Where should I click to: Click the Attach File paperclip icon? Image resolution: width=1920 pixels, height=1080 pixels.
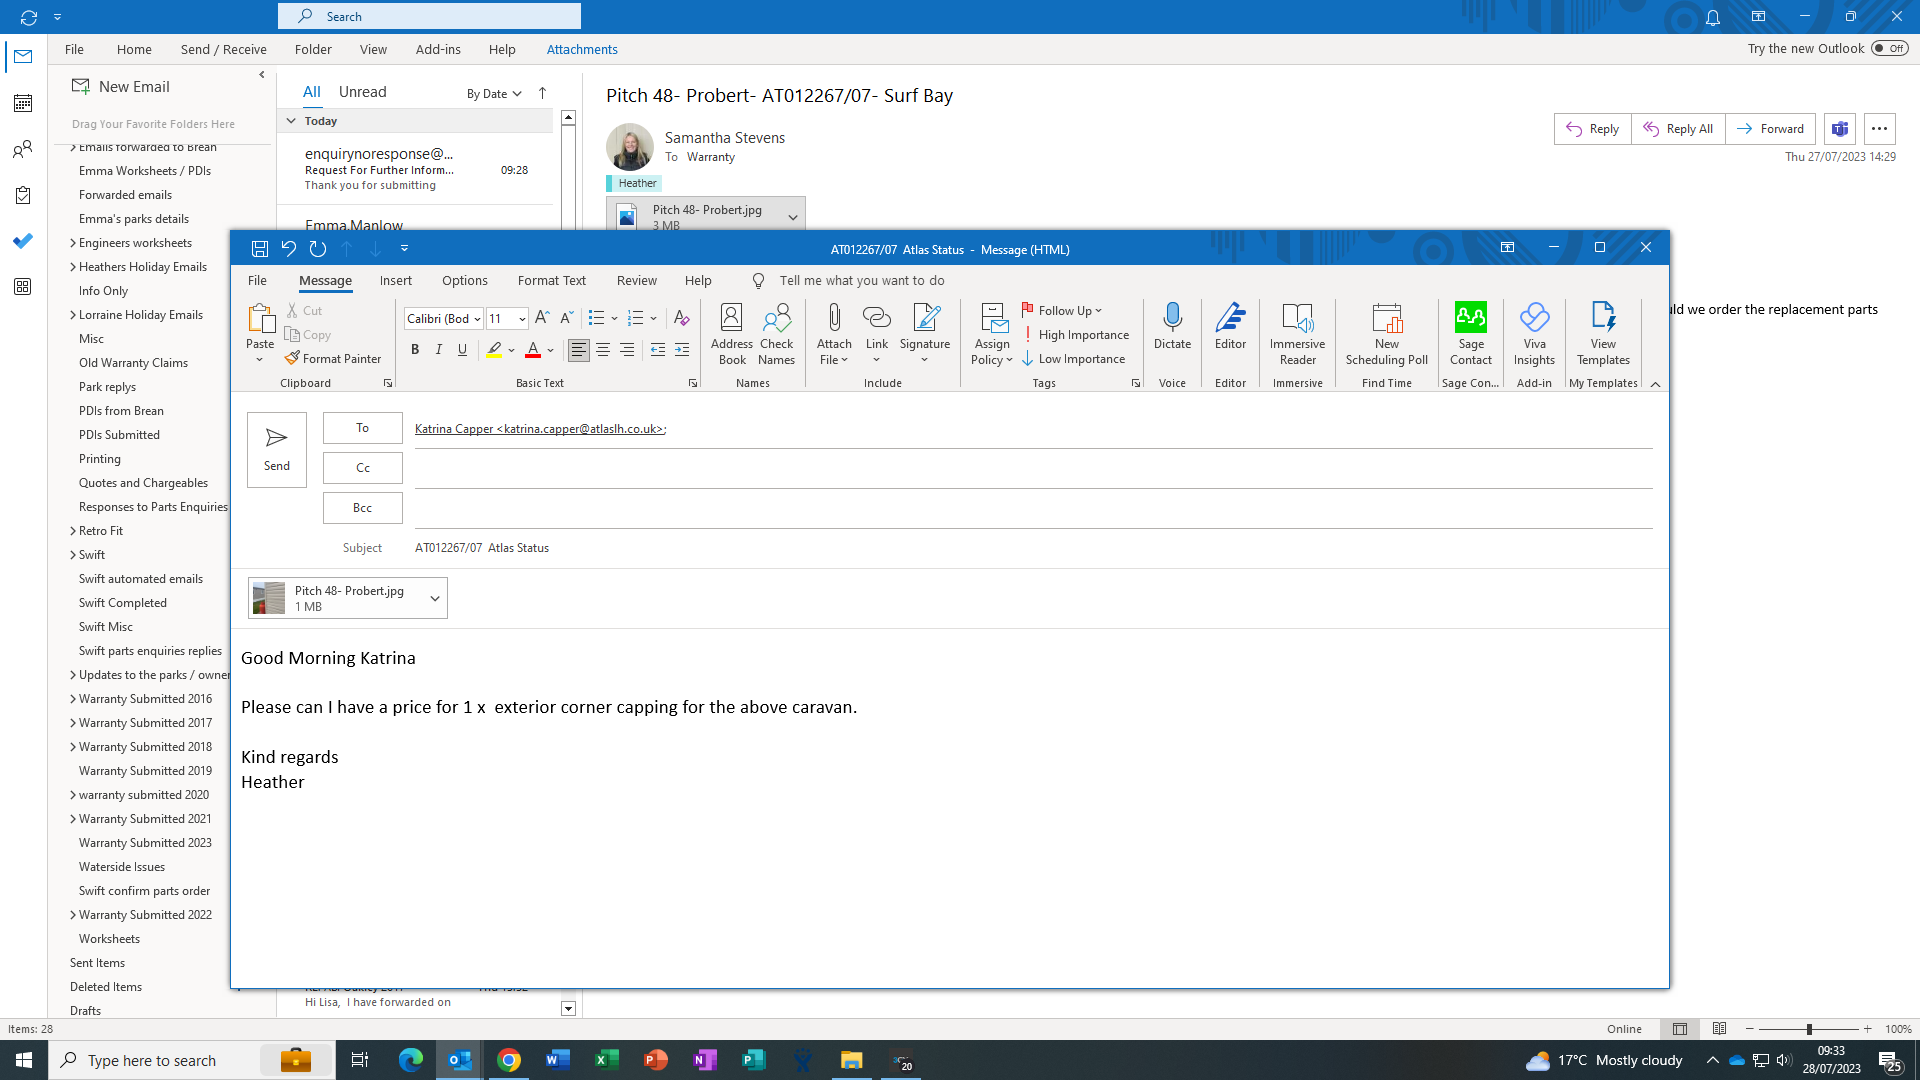834,319
